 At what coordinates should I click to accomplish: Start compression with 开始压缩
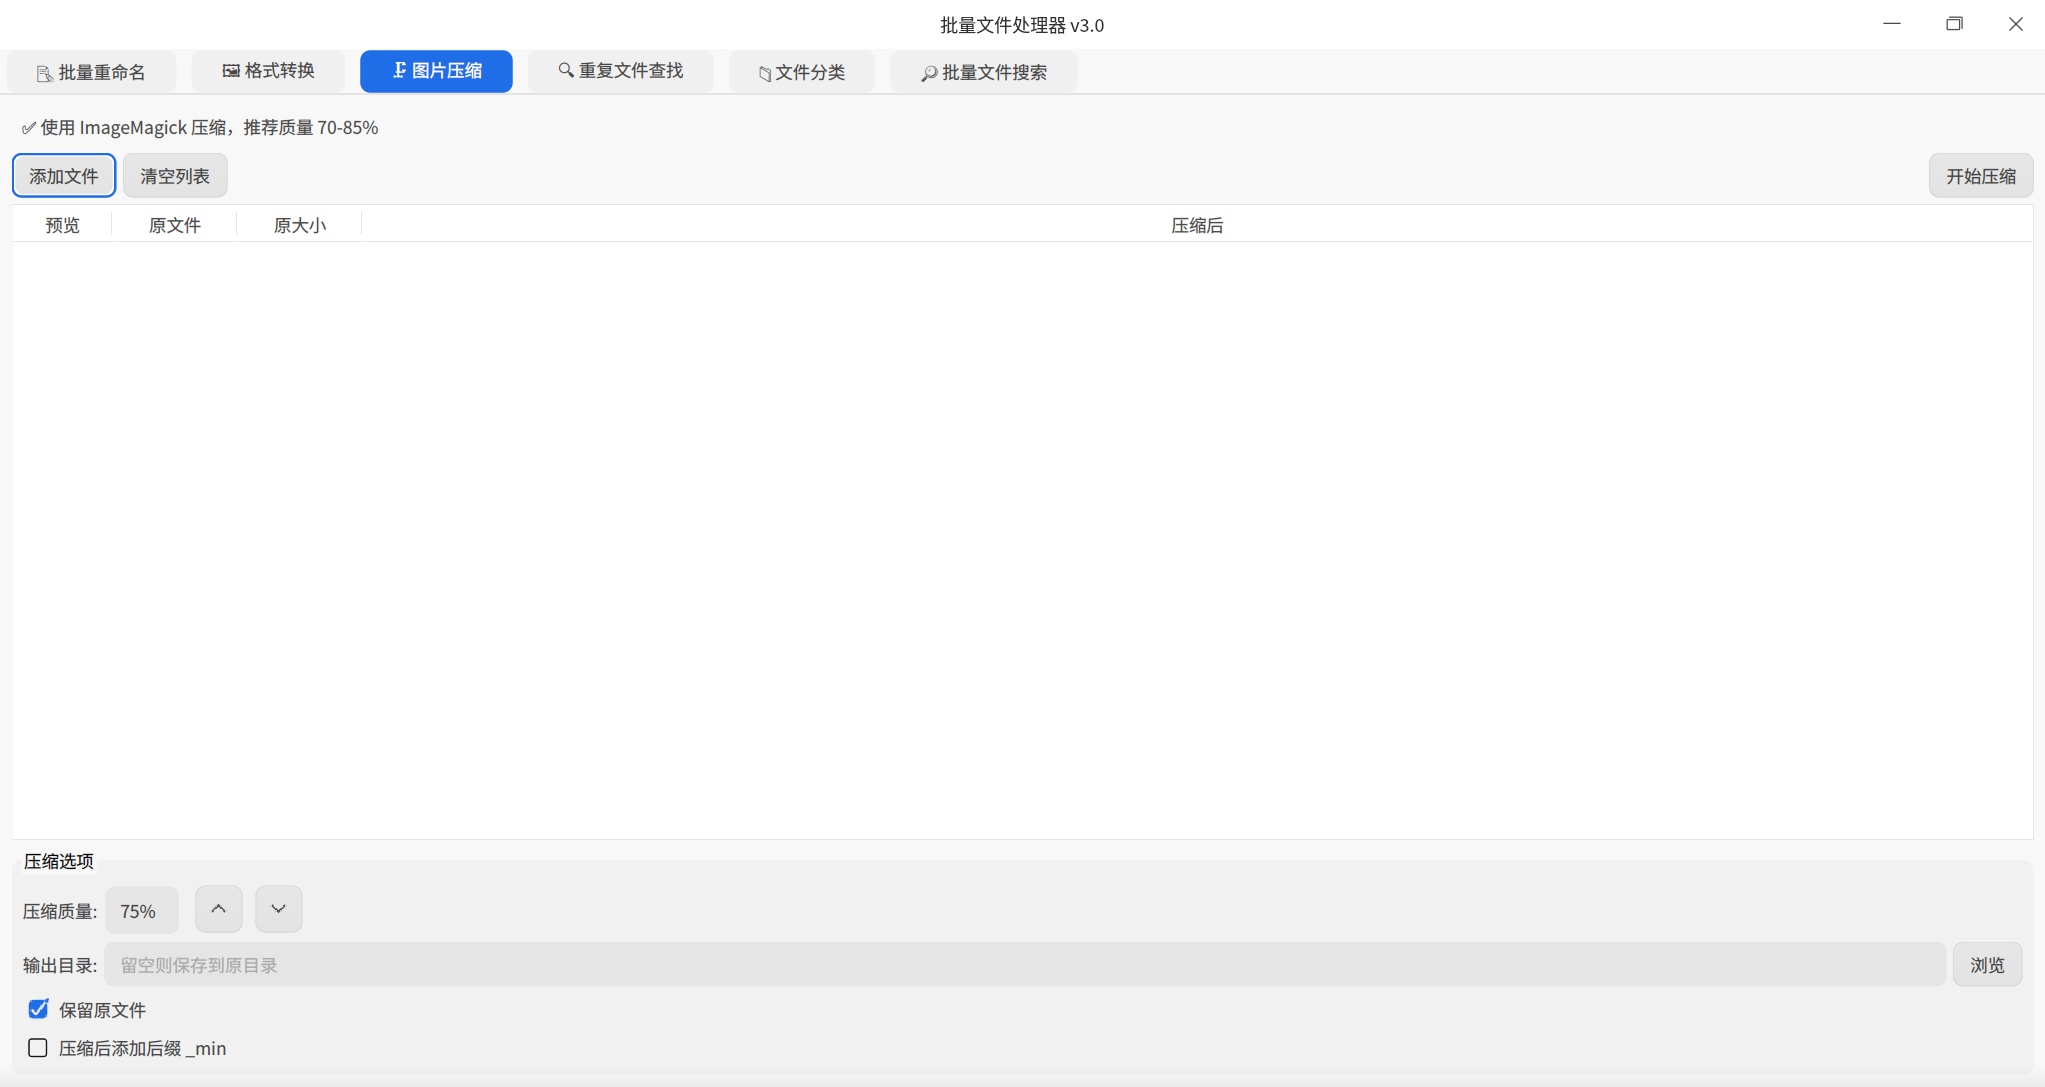click(1980, 176)
